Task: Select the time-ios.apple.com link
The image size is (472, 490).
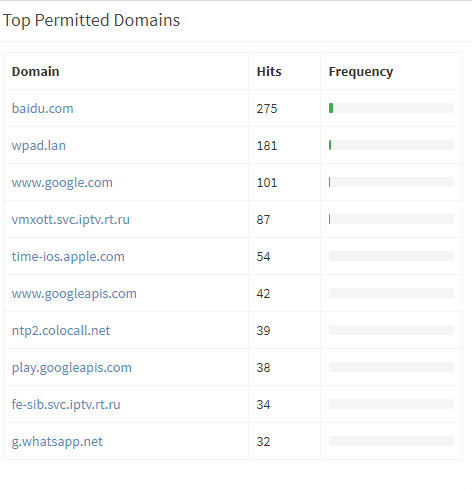Action: coord(68,256)
